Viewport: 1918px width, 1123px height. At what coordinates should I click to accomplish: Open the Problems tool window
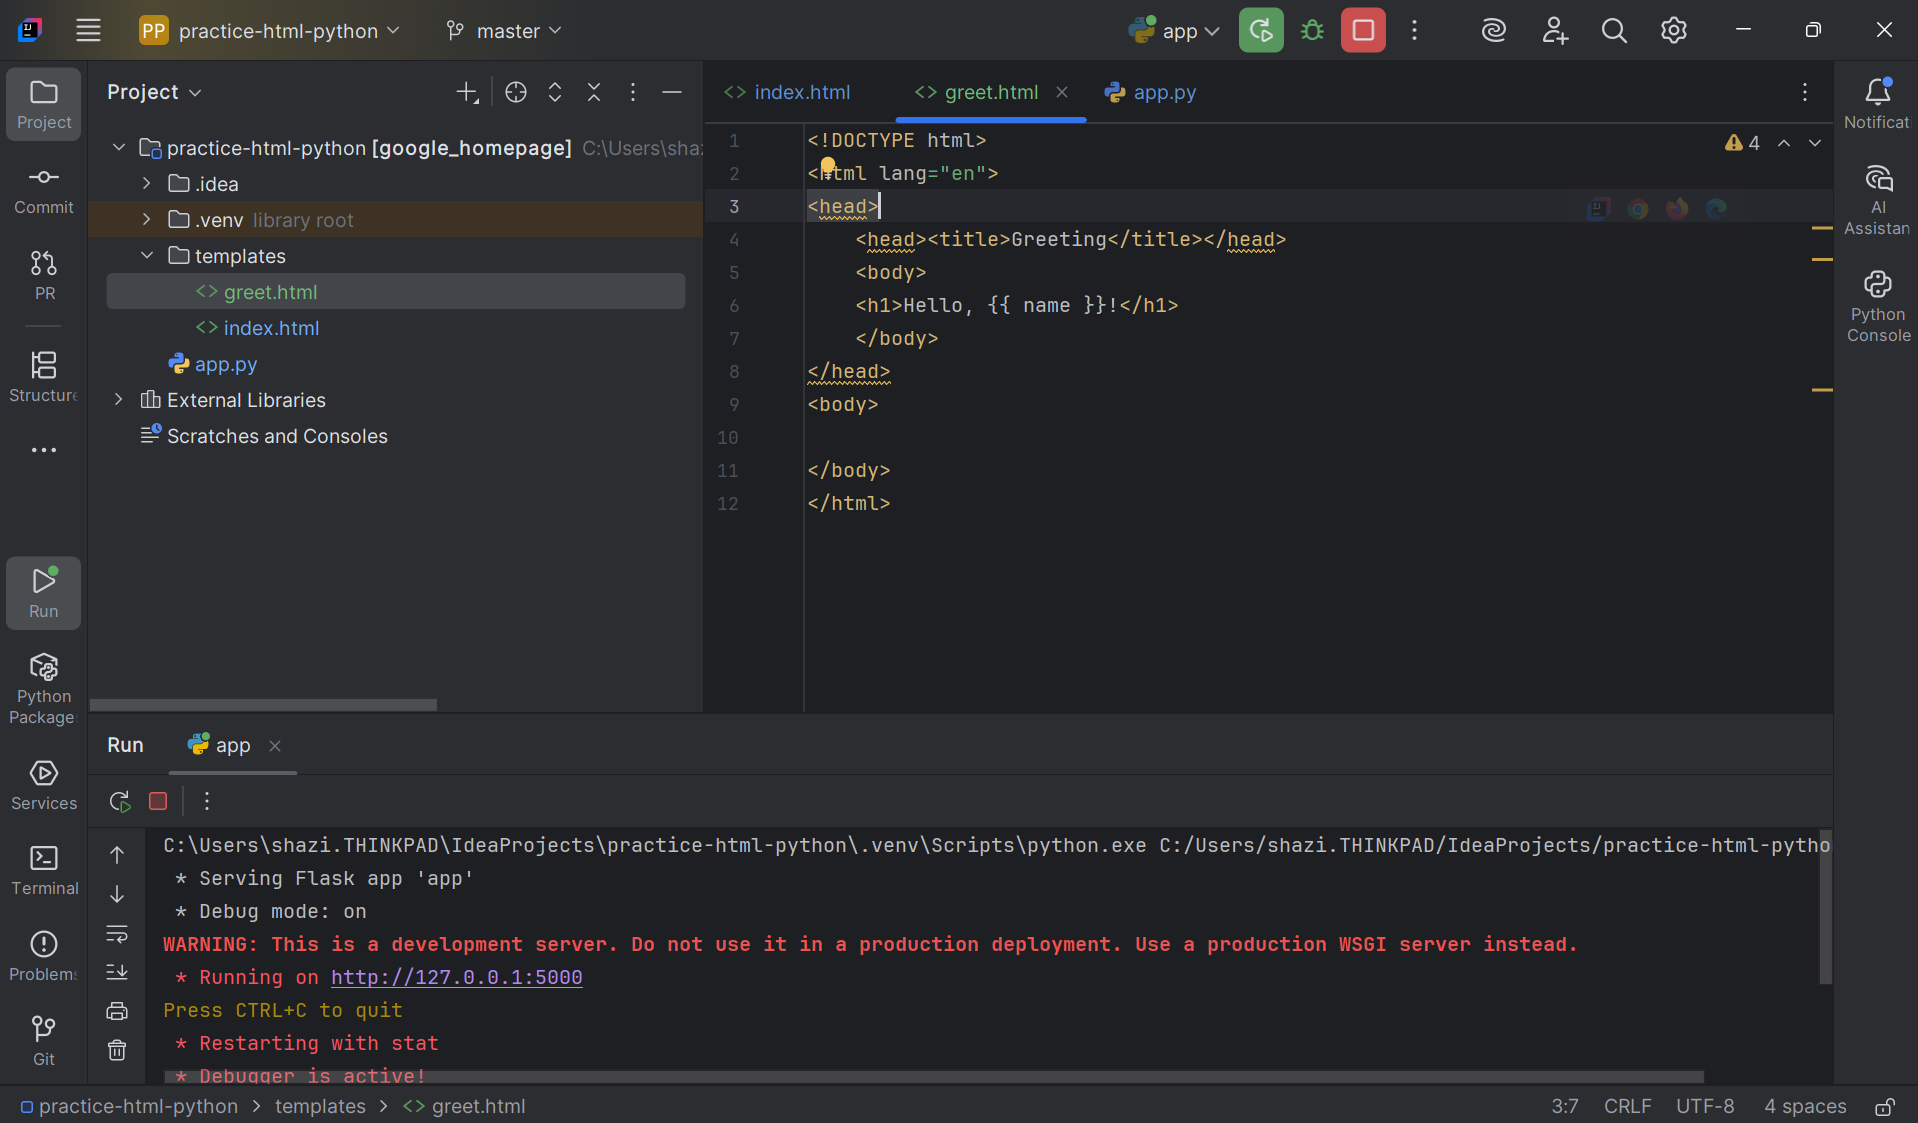pyautogui.click(x=44, y=956)
